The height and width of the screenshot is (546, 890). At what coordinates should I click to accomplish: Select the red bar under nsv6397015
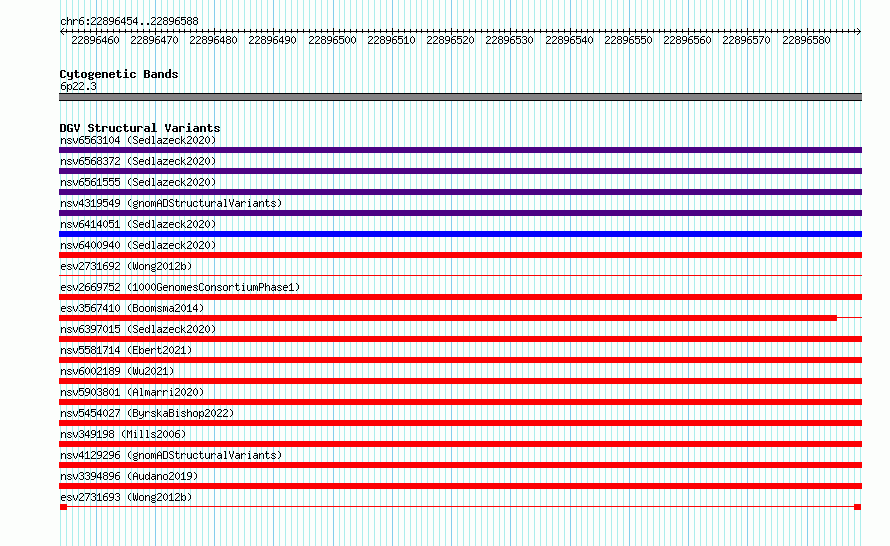460,339
